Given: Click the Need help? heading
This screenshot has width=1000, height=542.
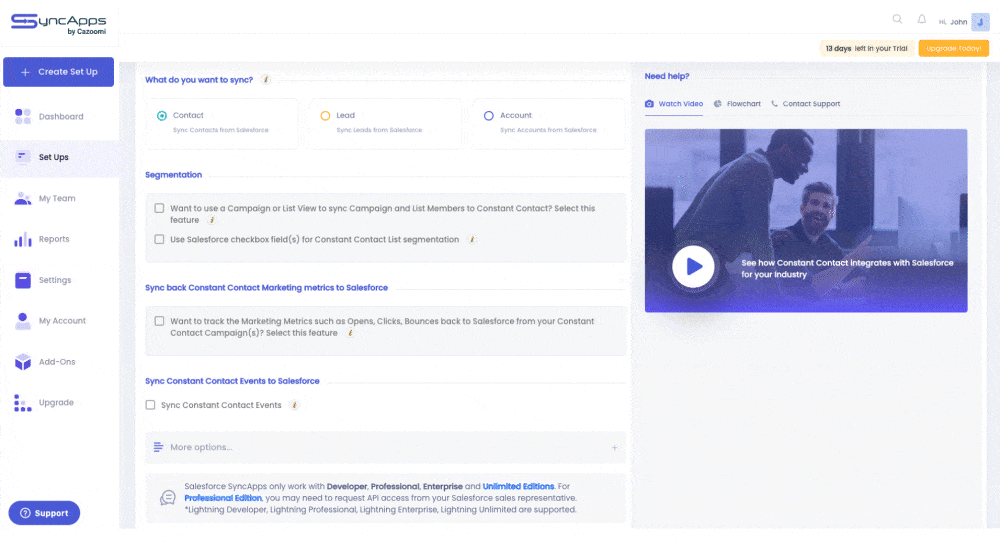Looking at the screenshot, I should 666,76.
